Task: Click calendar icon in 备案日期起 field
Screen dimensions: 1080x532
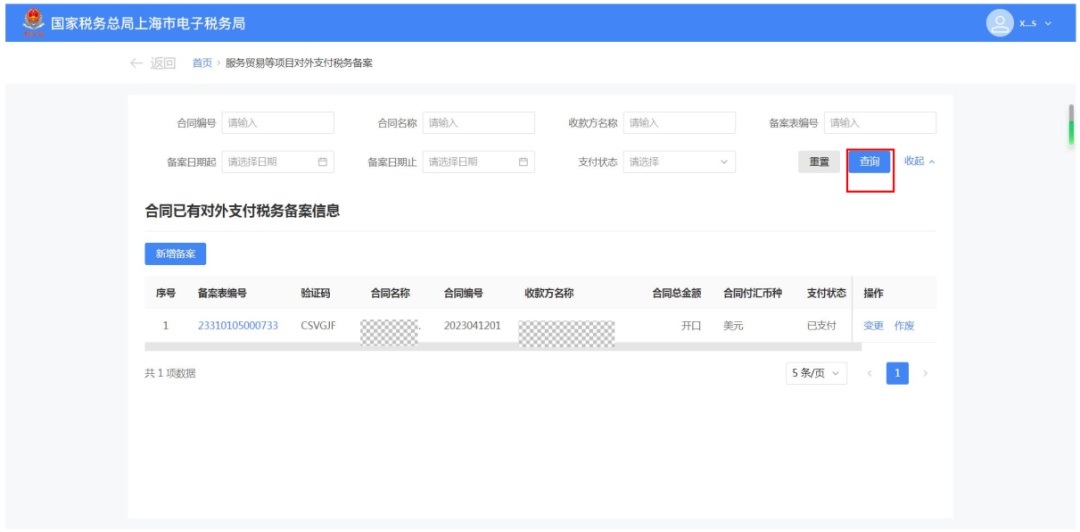Action: click(322, 162)
